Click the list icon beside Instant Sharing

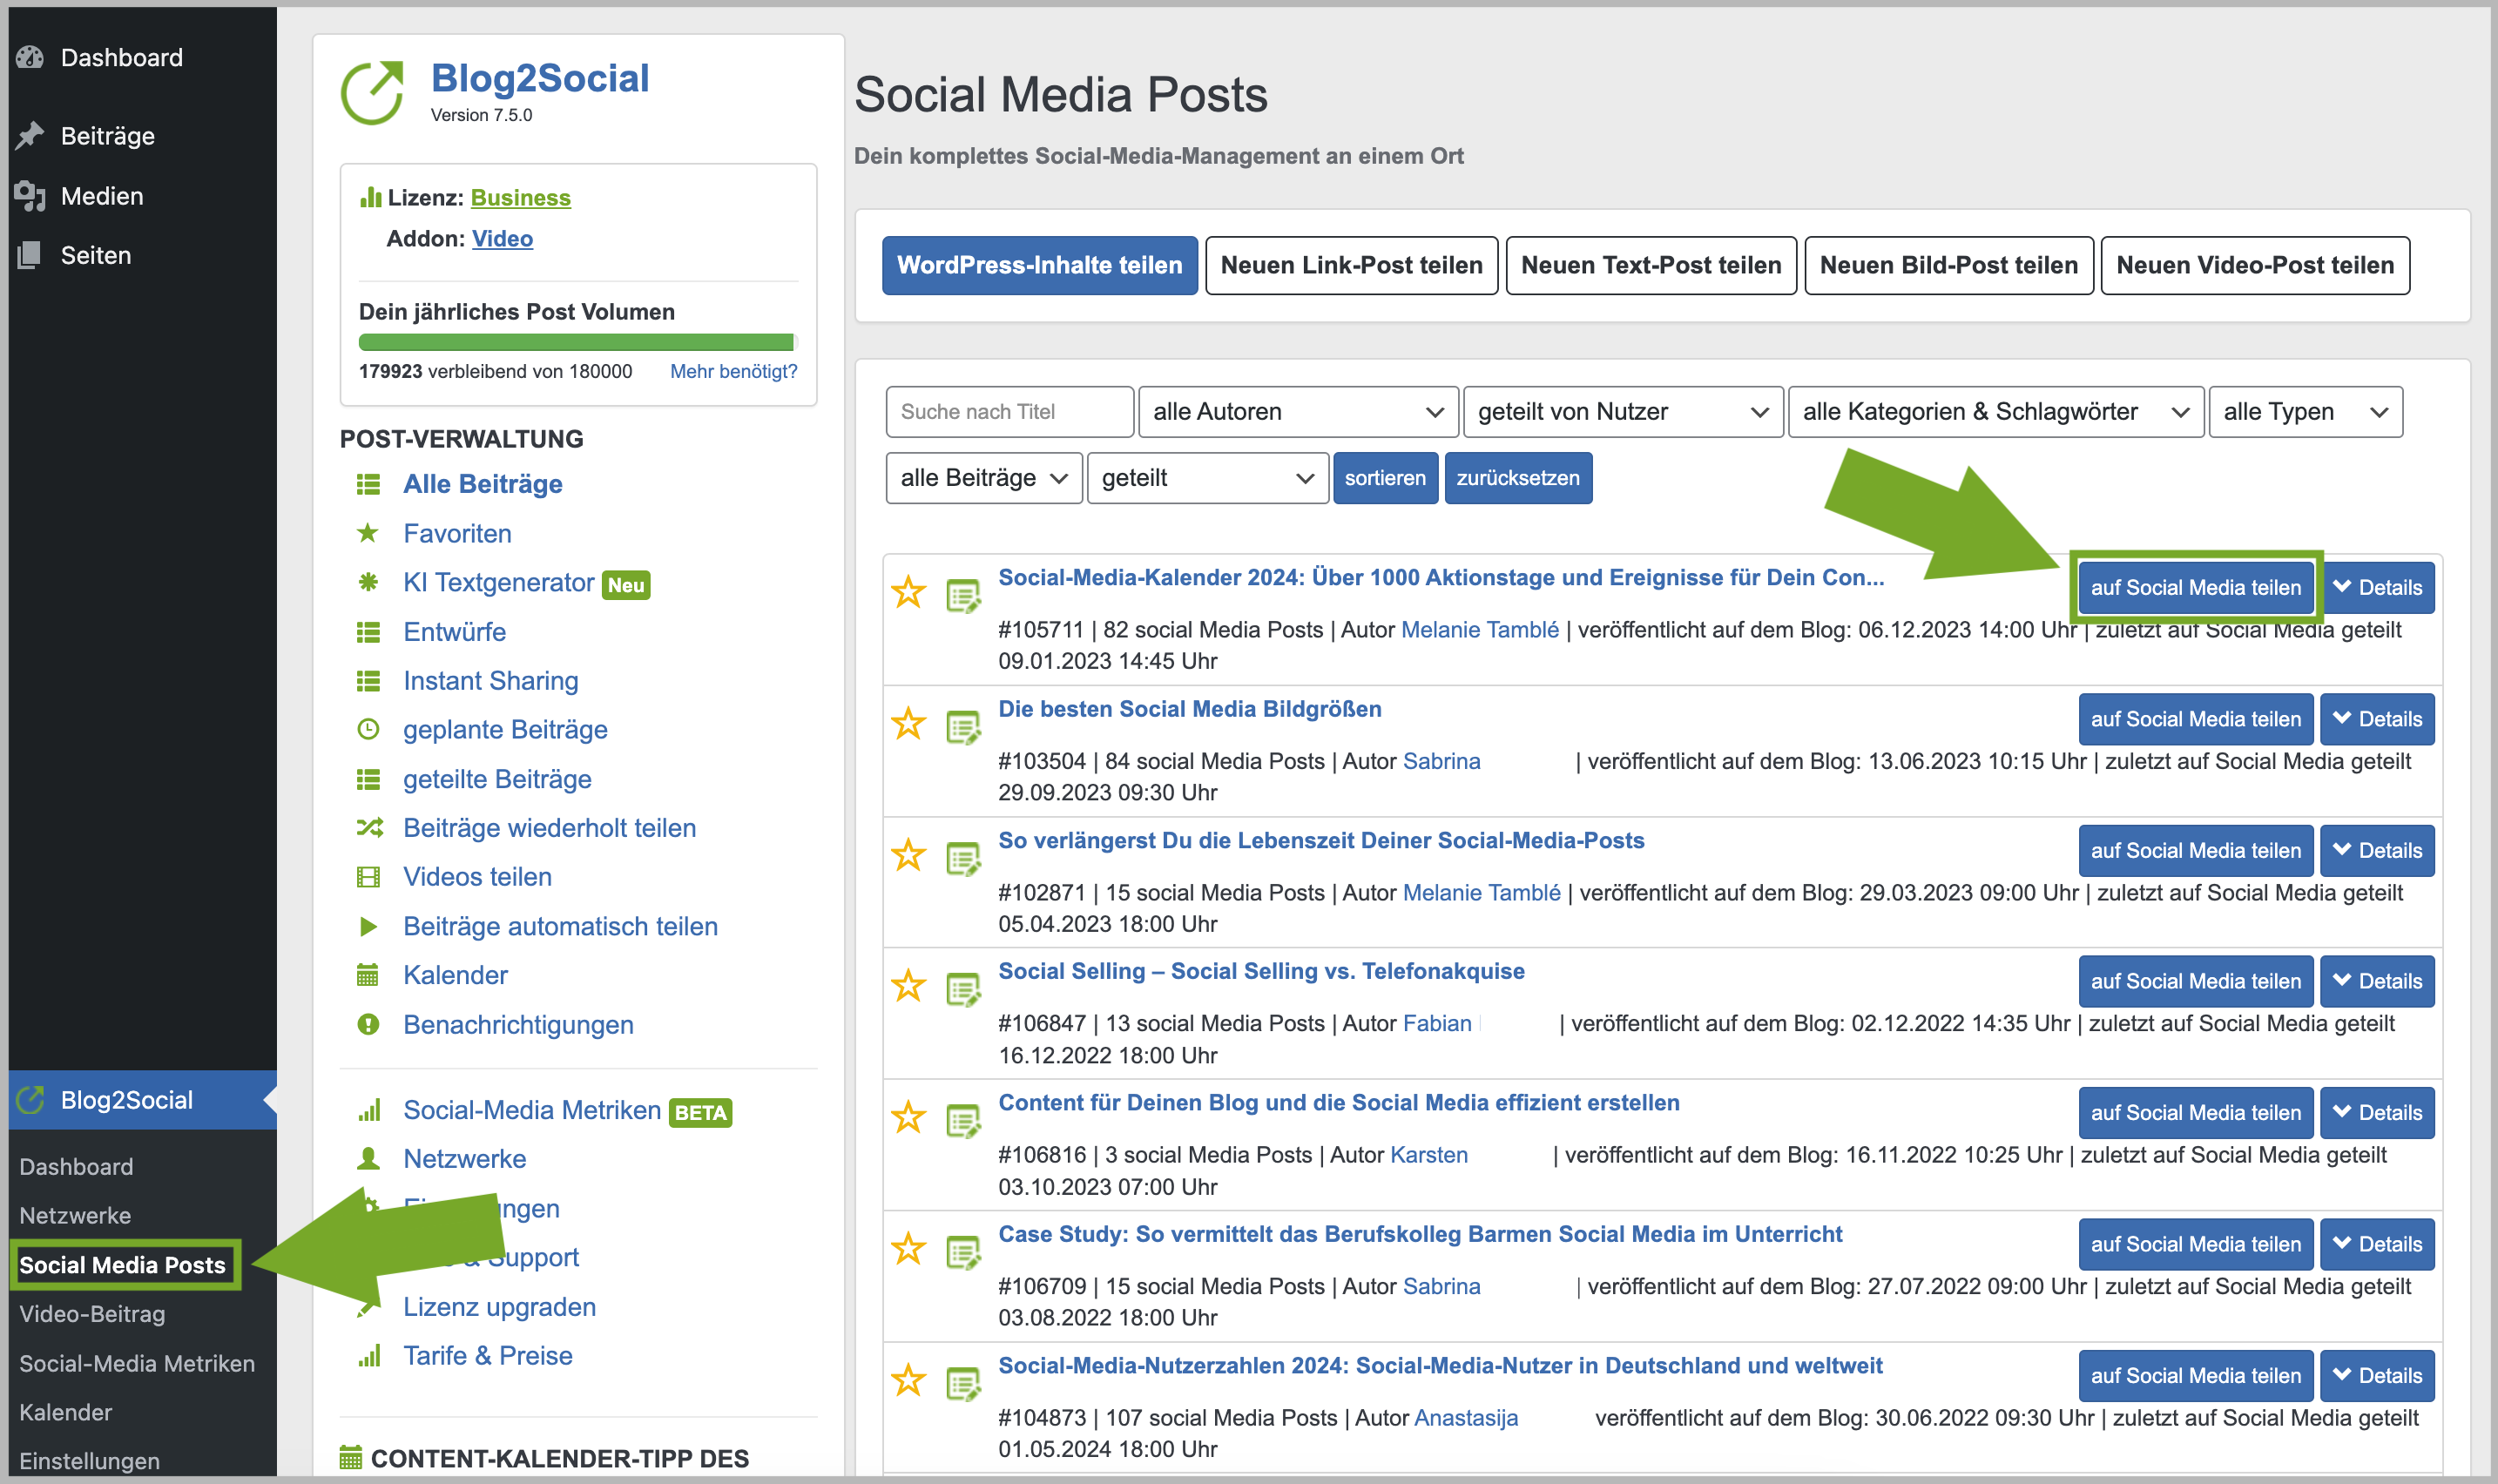coord(368,681)
